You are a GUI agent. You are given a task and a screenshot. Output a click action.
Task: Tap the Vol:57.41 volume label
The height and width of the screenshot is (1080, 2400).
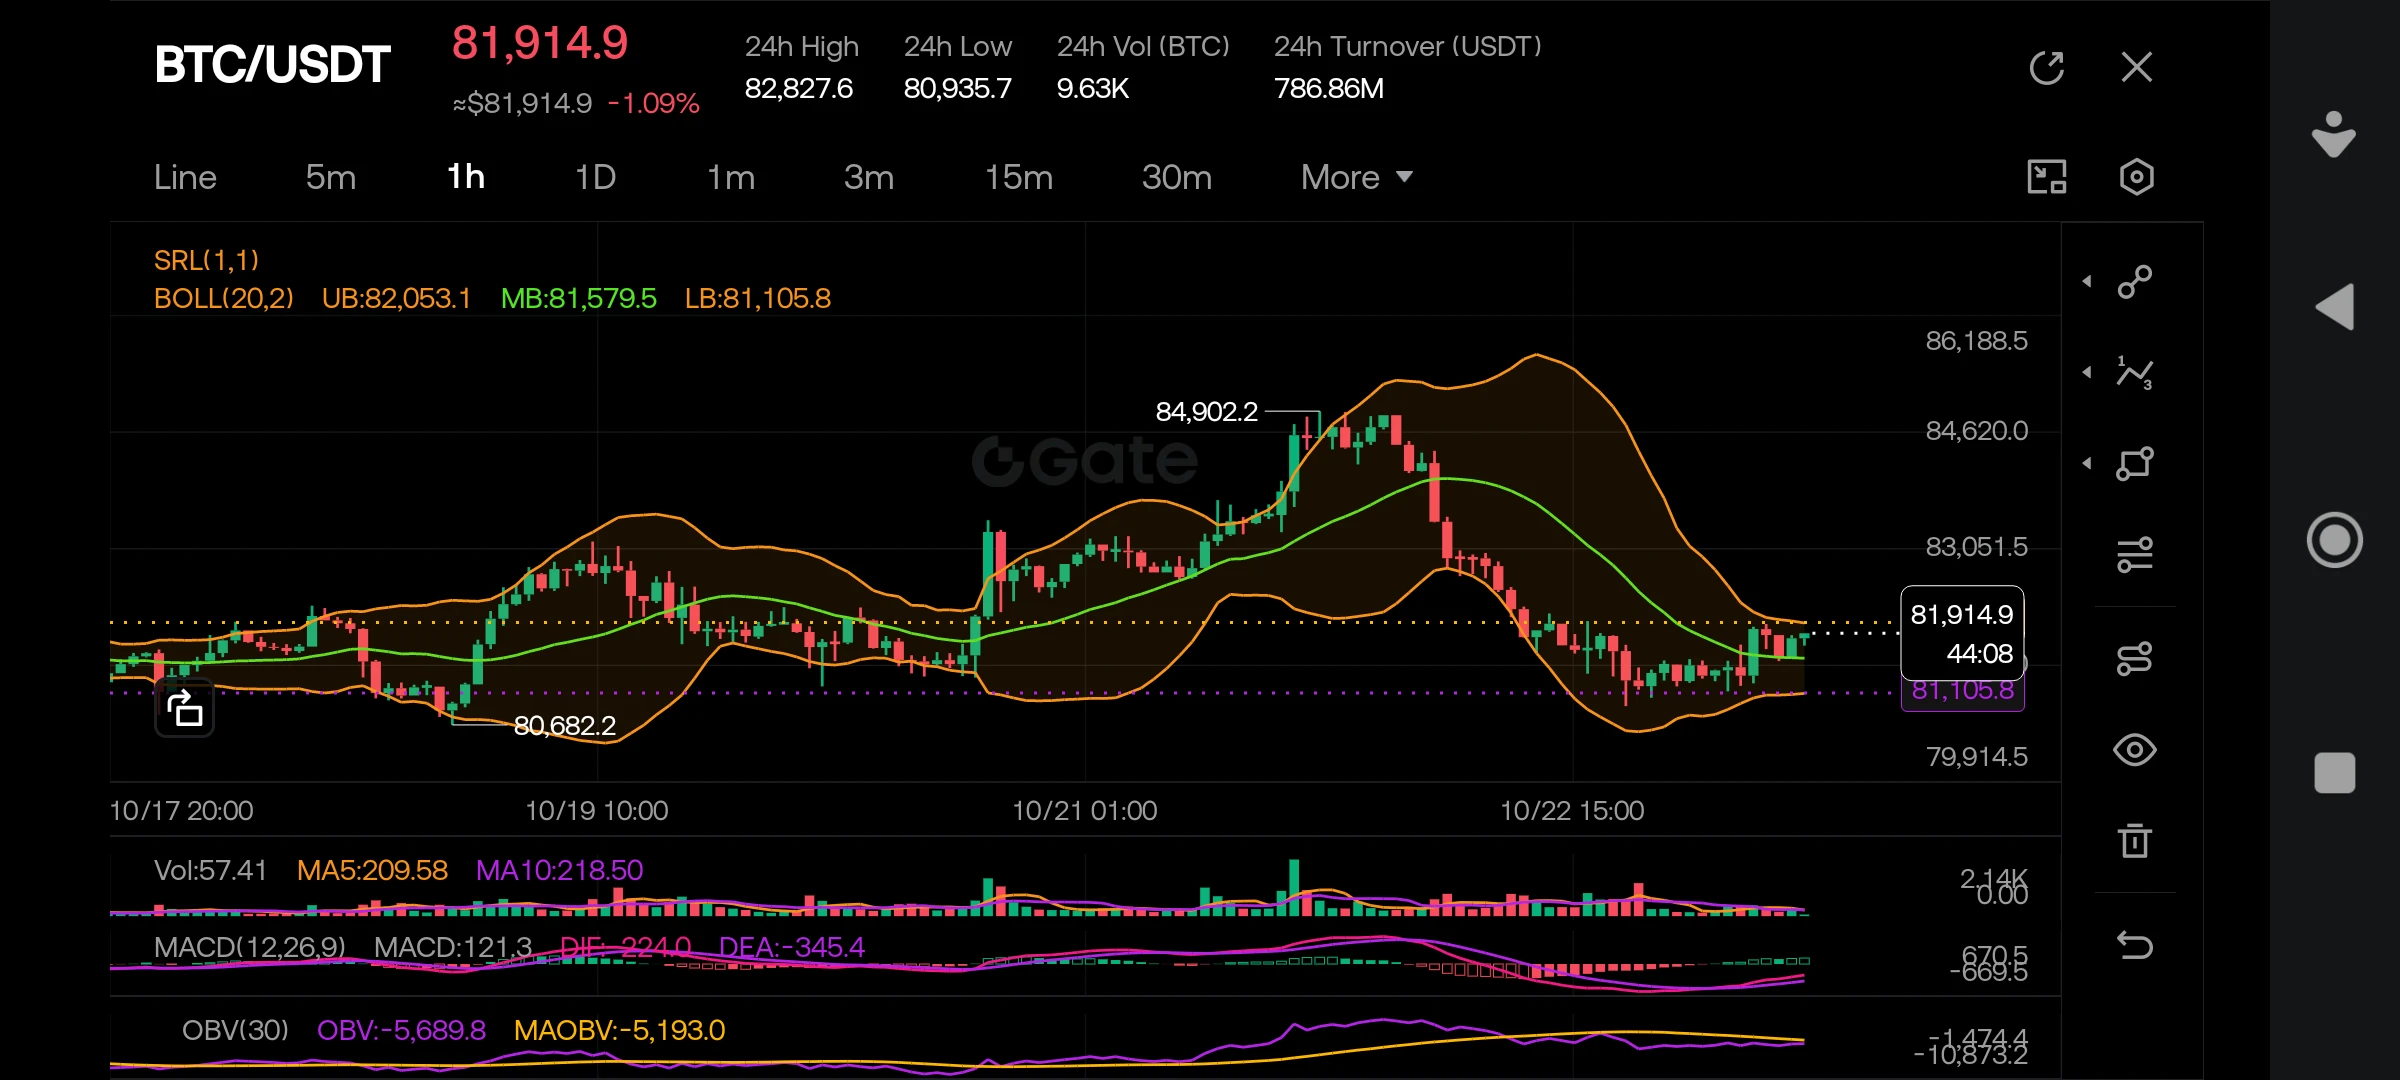211,870
